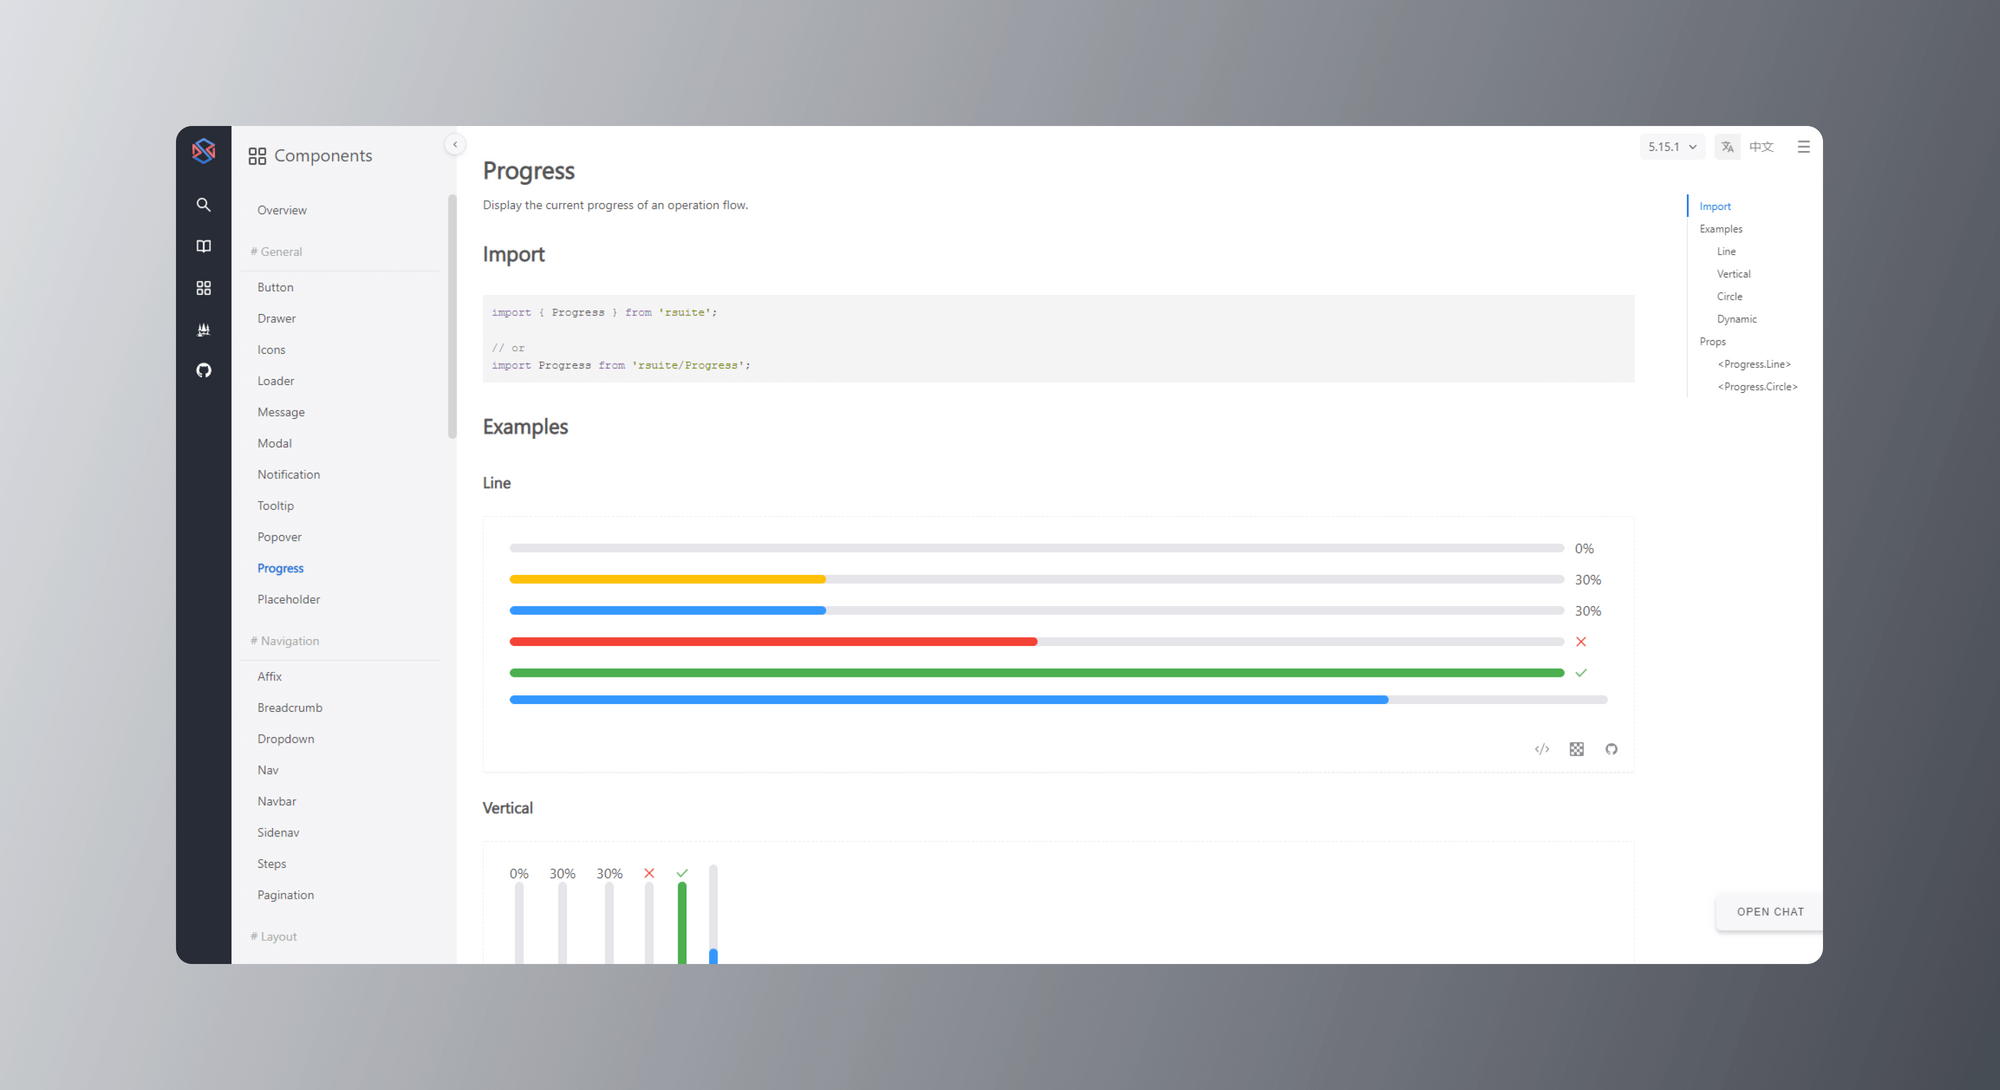Click the book/documentation icon in sidebar
2000x1090 pixels.
point(203,248)
